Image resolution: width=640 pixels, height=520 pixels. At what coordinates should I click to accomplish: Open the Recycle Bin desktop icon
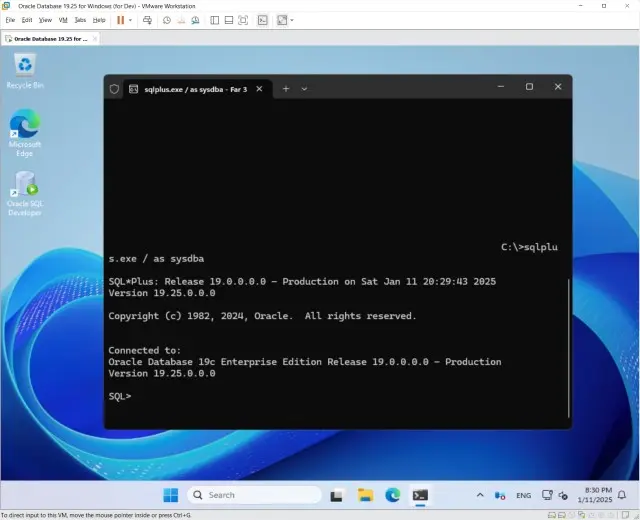(x=25, y=71)
